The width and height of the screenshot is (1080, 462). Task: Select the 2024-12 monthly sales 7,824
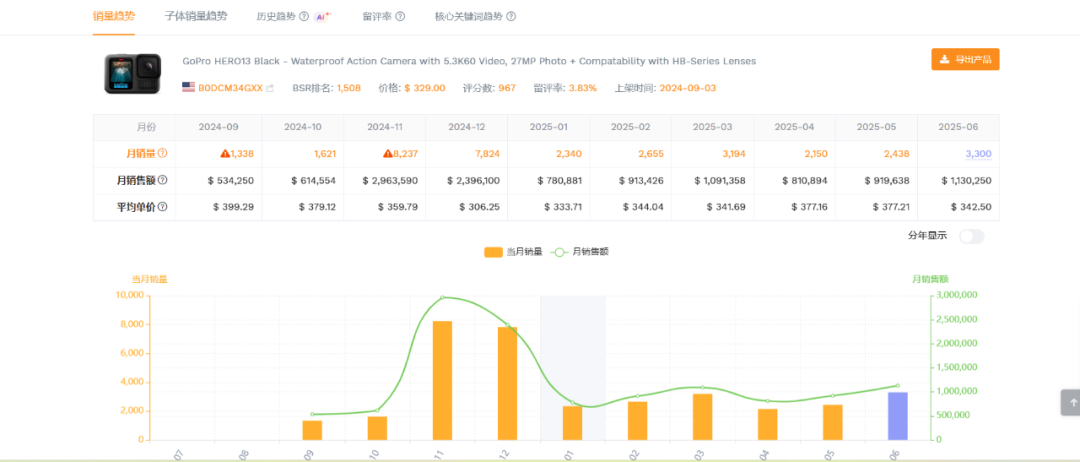pyautogui.click(x=488, y=154)
